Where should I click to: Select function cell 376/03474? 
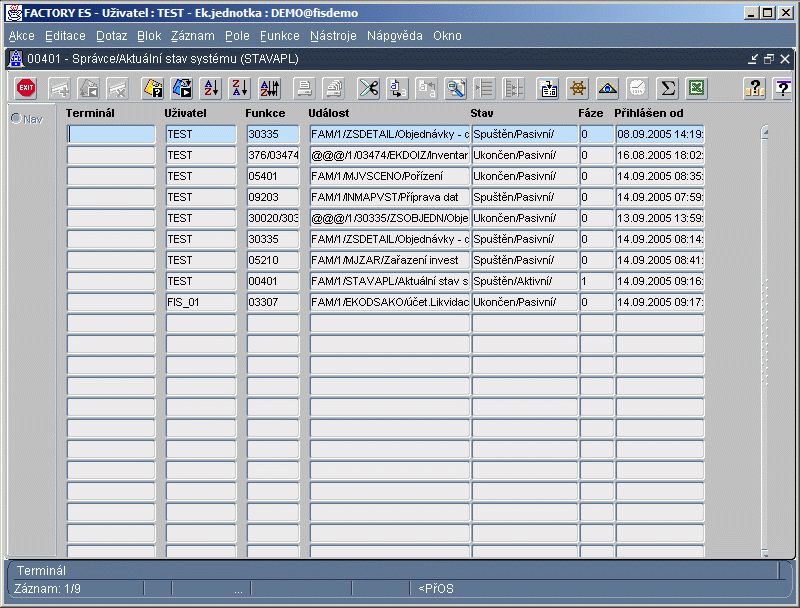[x=273, y=155]
